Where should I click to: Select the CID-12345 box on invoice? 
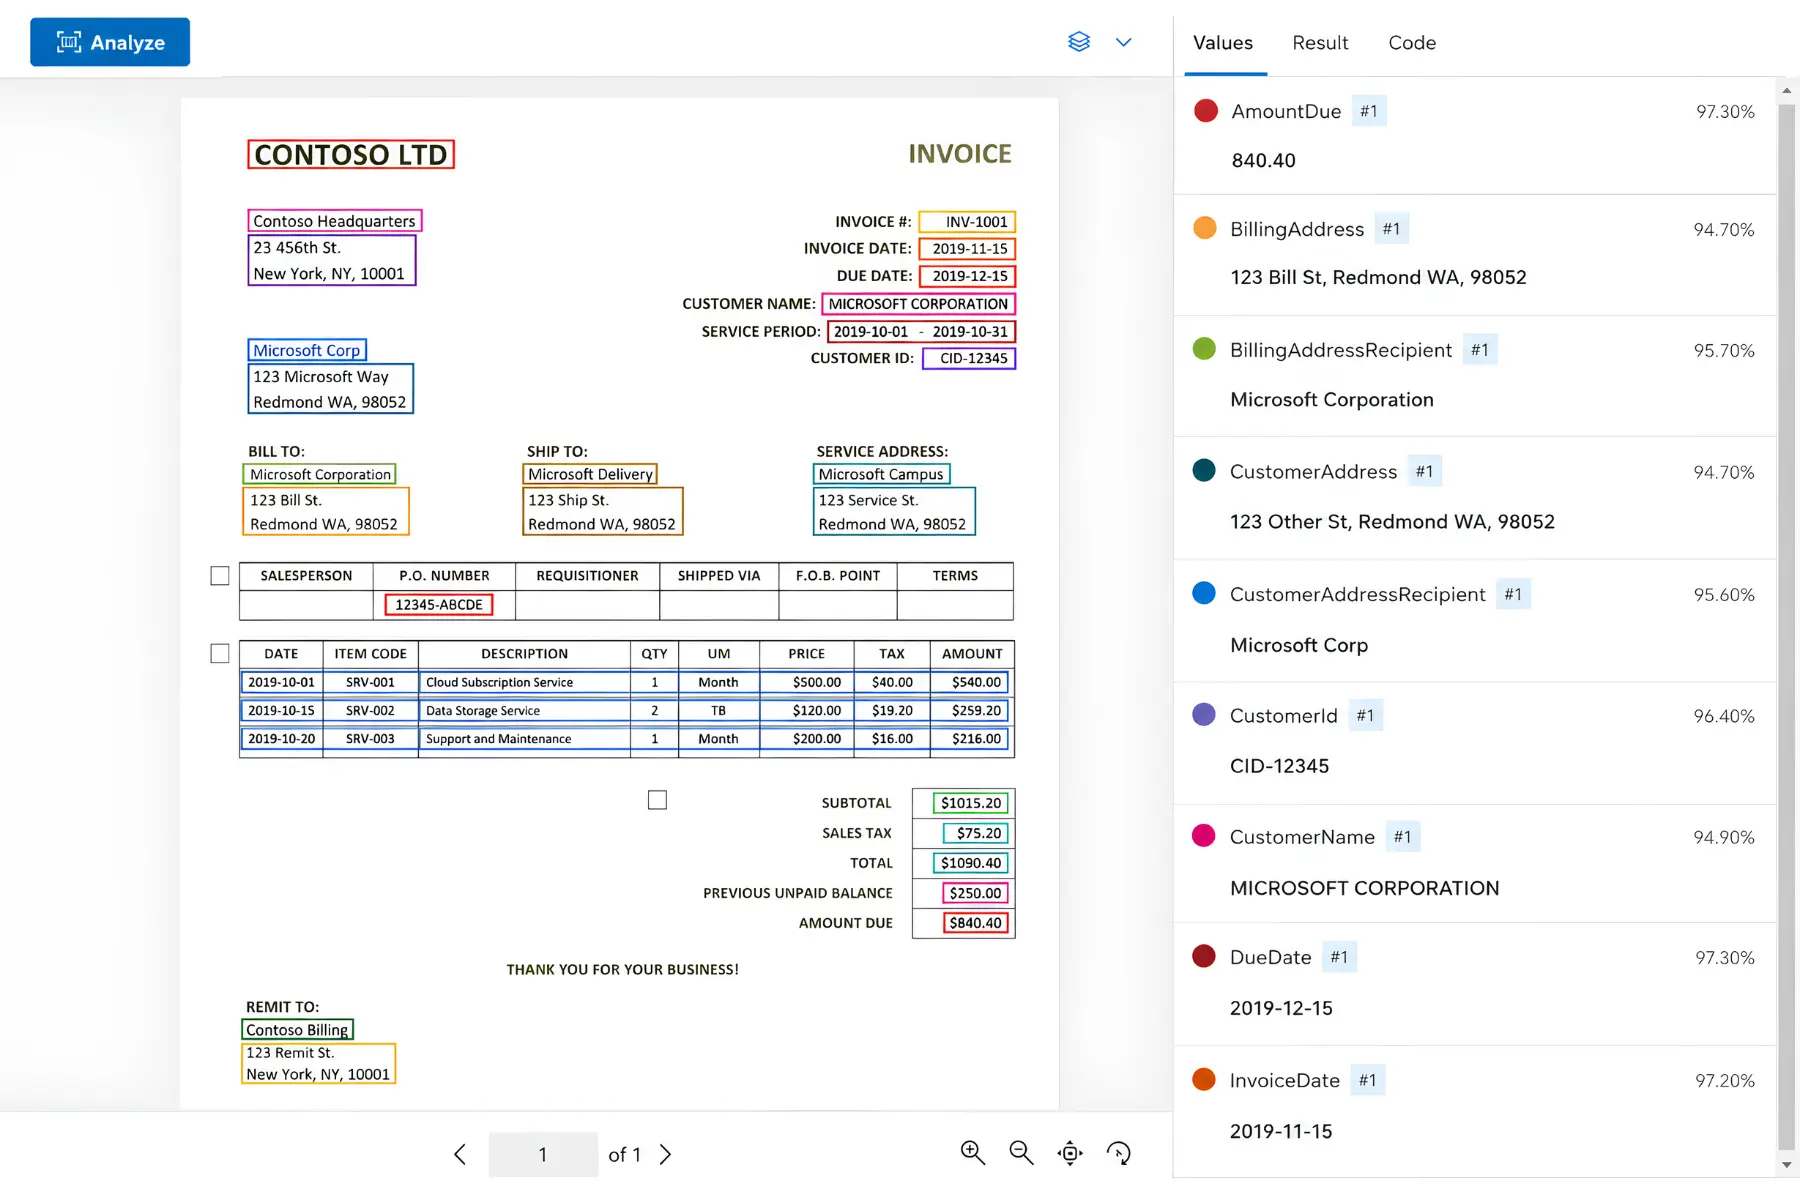tap(969, 358)
